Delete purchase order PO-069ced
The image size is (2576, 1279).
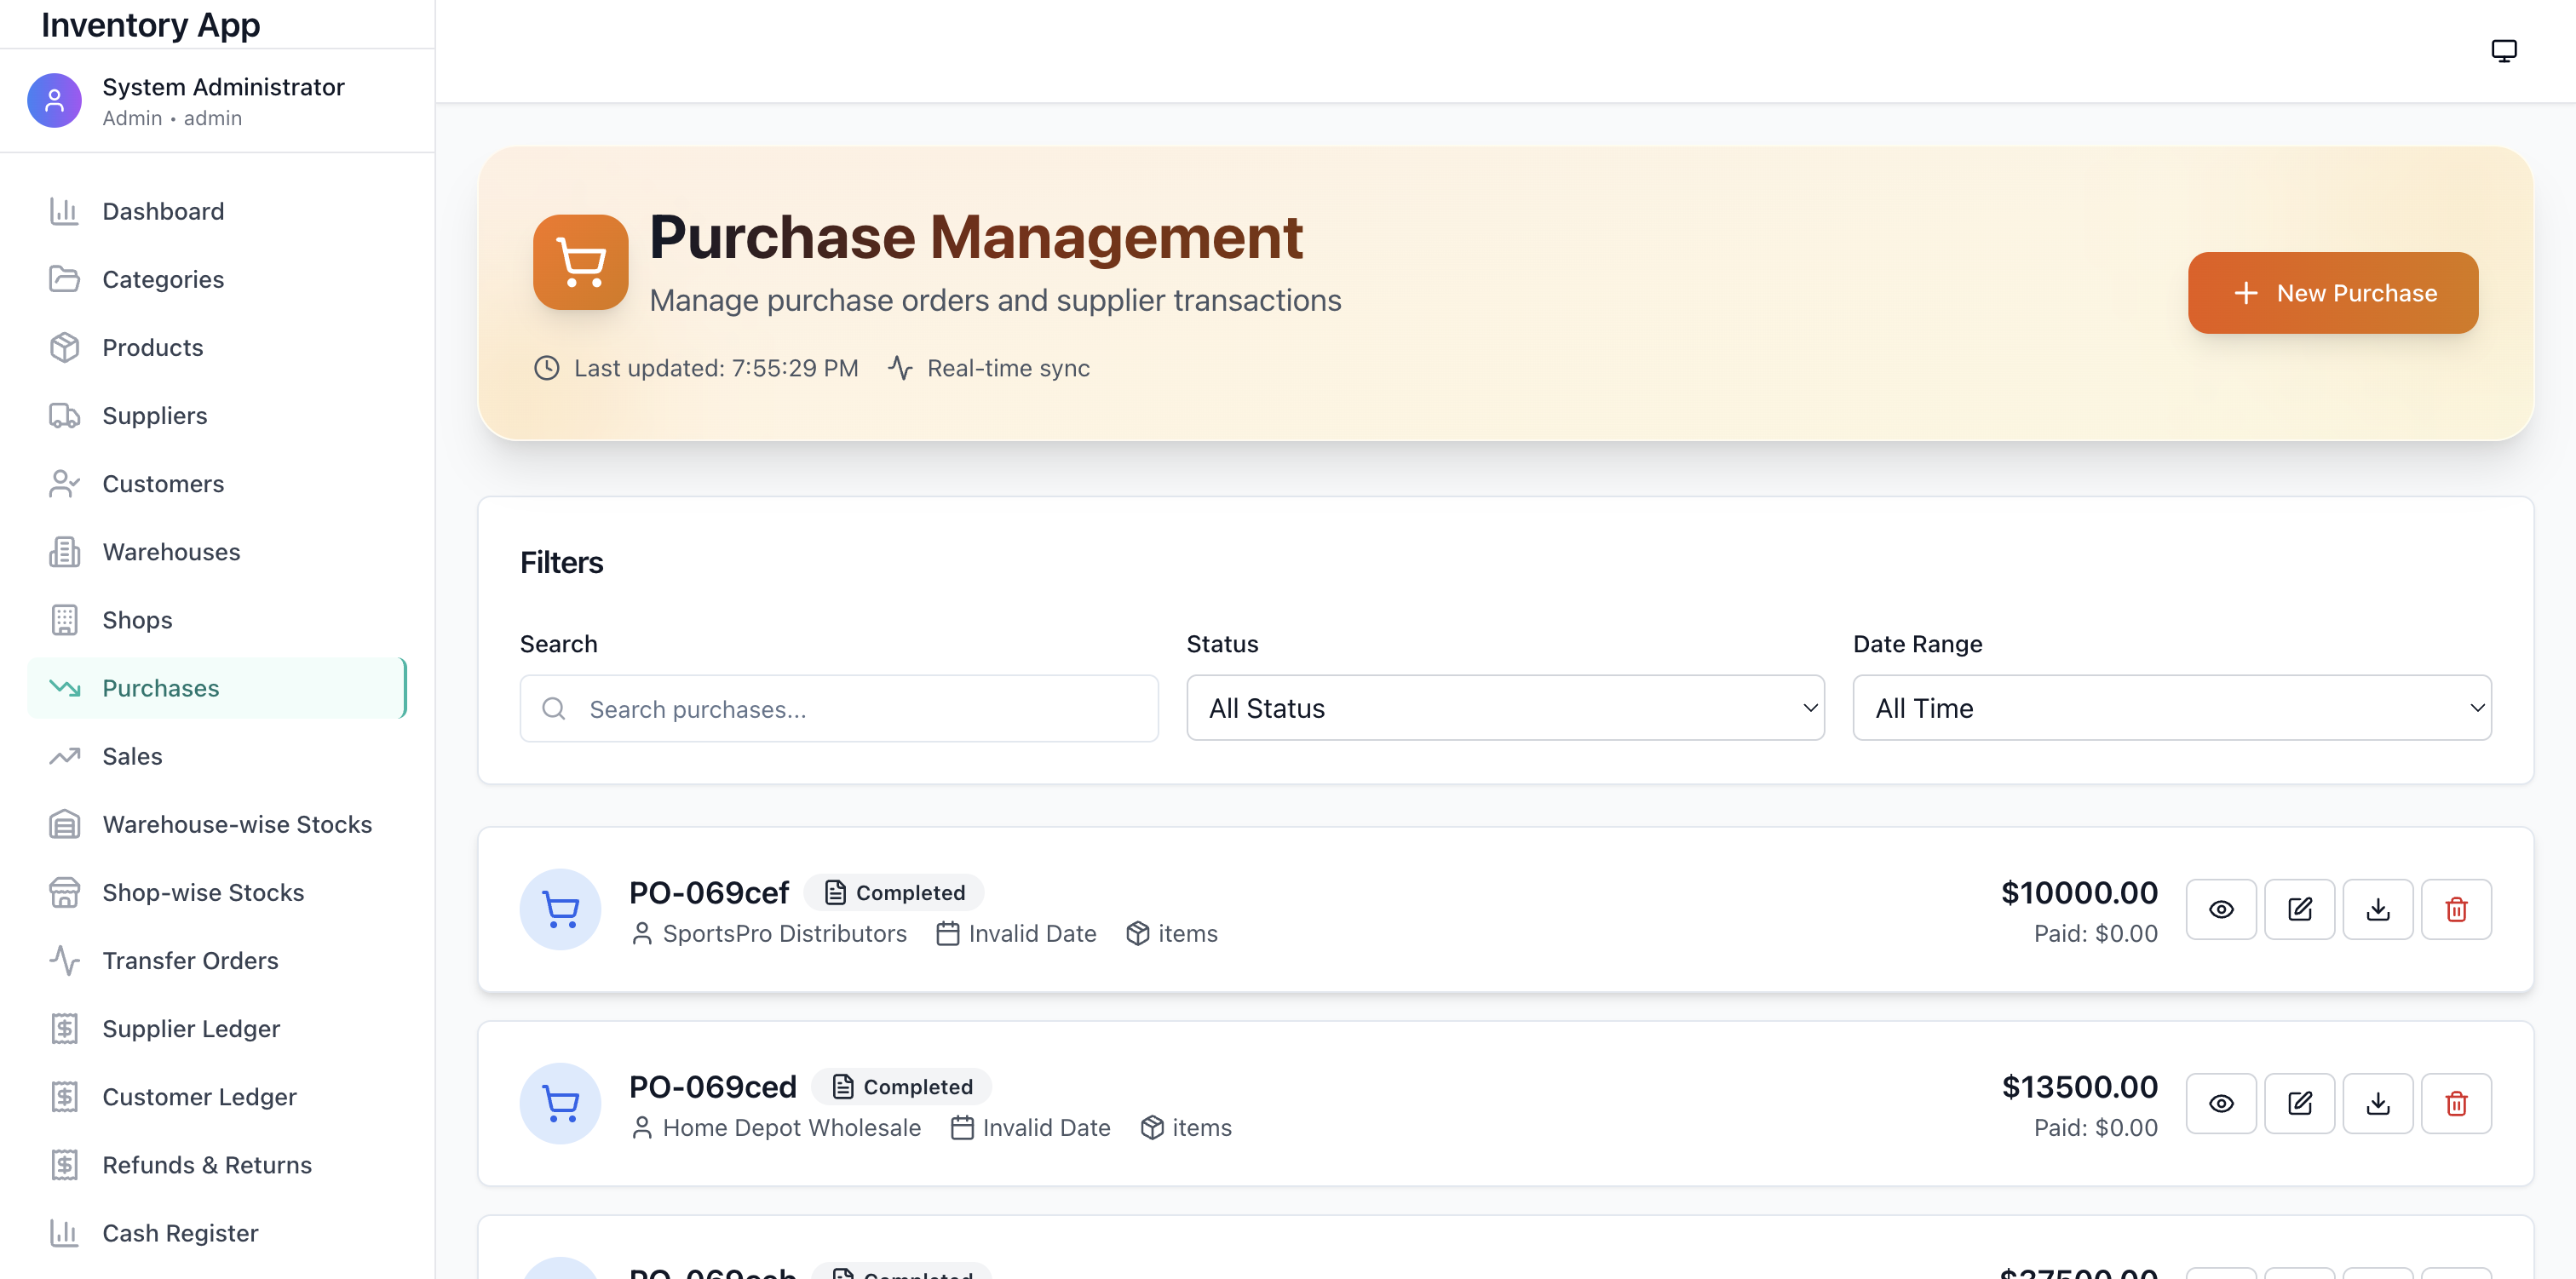click(x=2456, y=1103)
